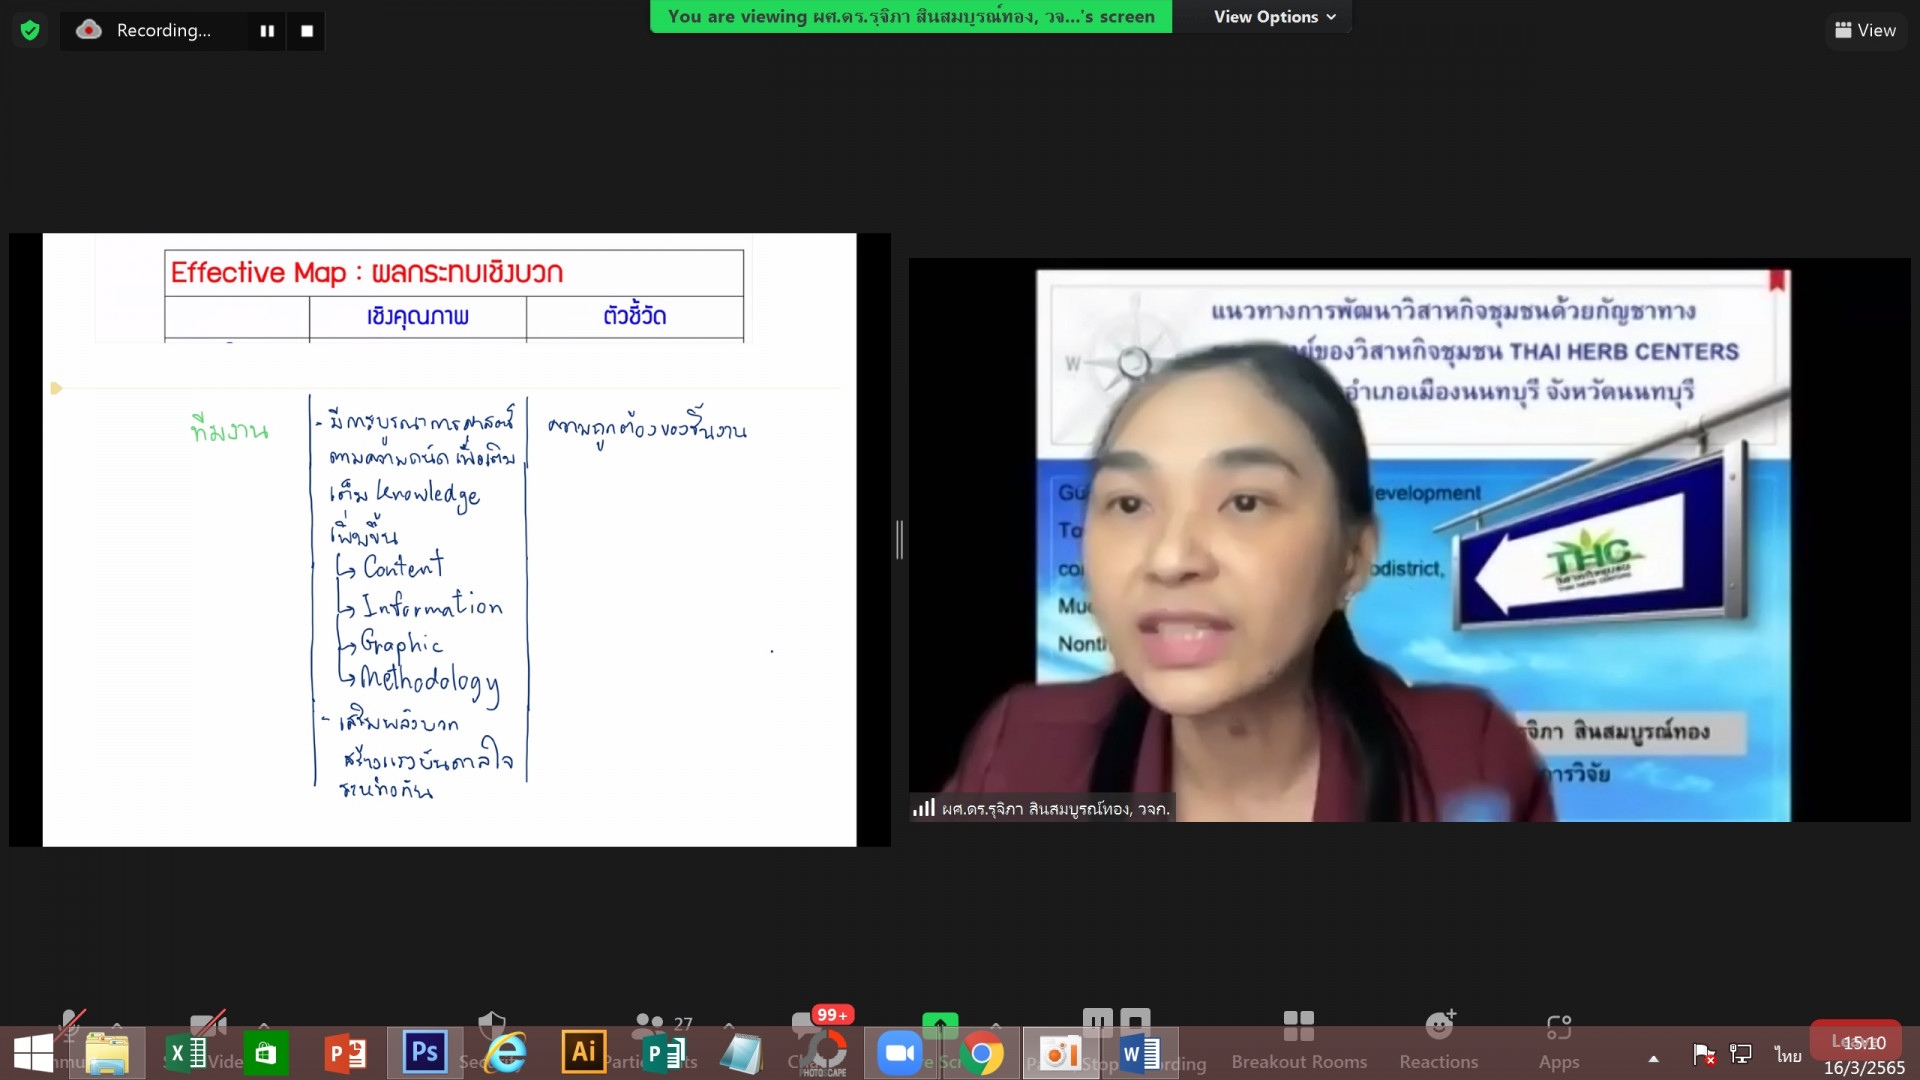Open Microsoft Word from the taskbar
The image size is (1920, 1080).
coord(1140,1054)
